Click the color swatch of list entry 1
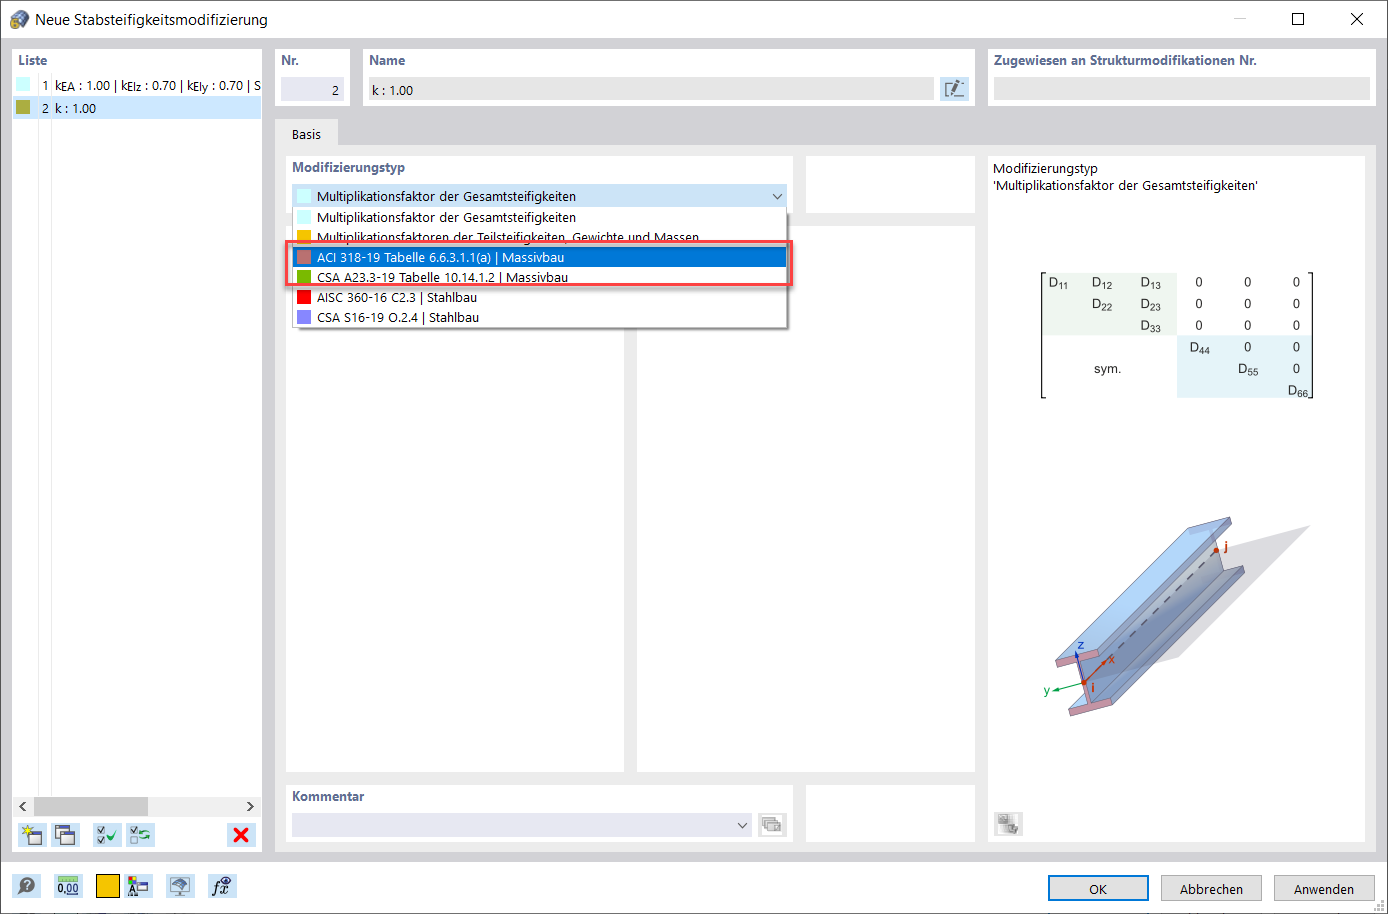 tap(23, 85)
